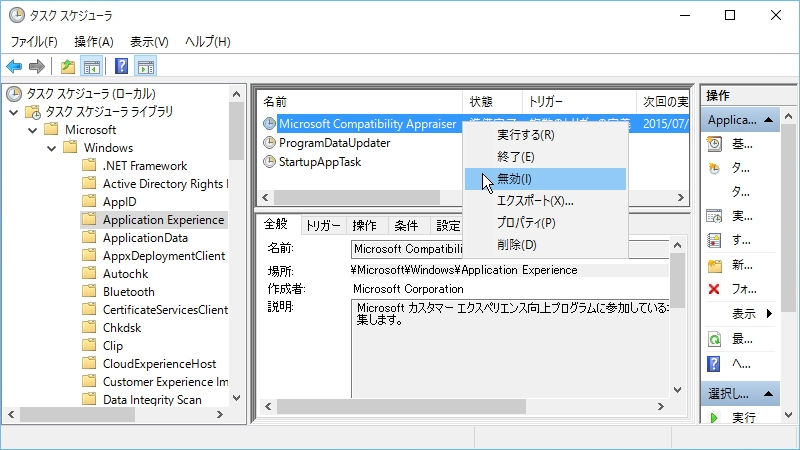Click the Back arrow toolbar icon
The height and width of the screenshot is (450, 800).
[x=14, y=66]
